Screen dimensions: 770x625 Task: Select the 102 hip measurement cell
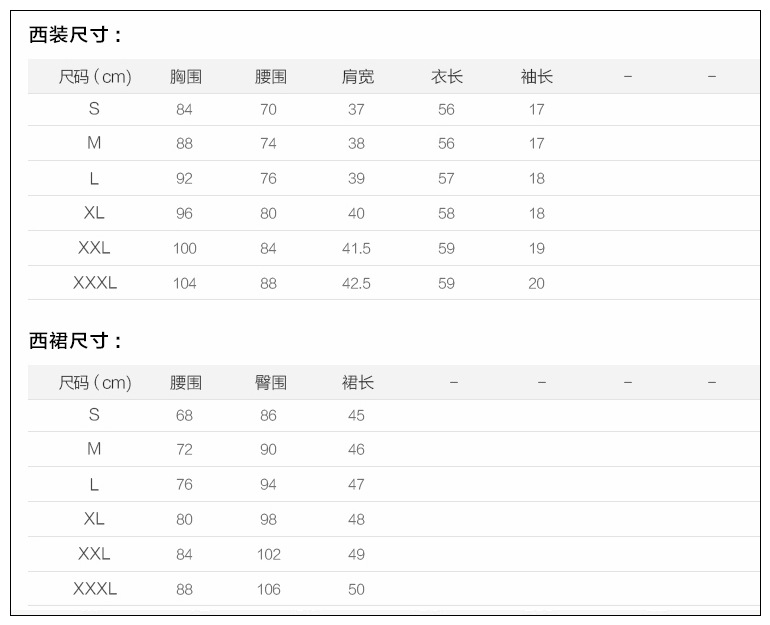(x=268, y=554)
